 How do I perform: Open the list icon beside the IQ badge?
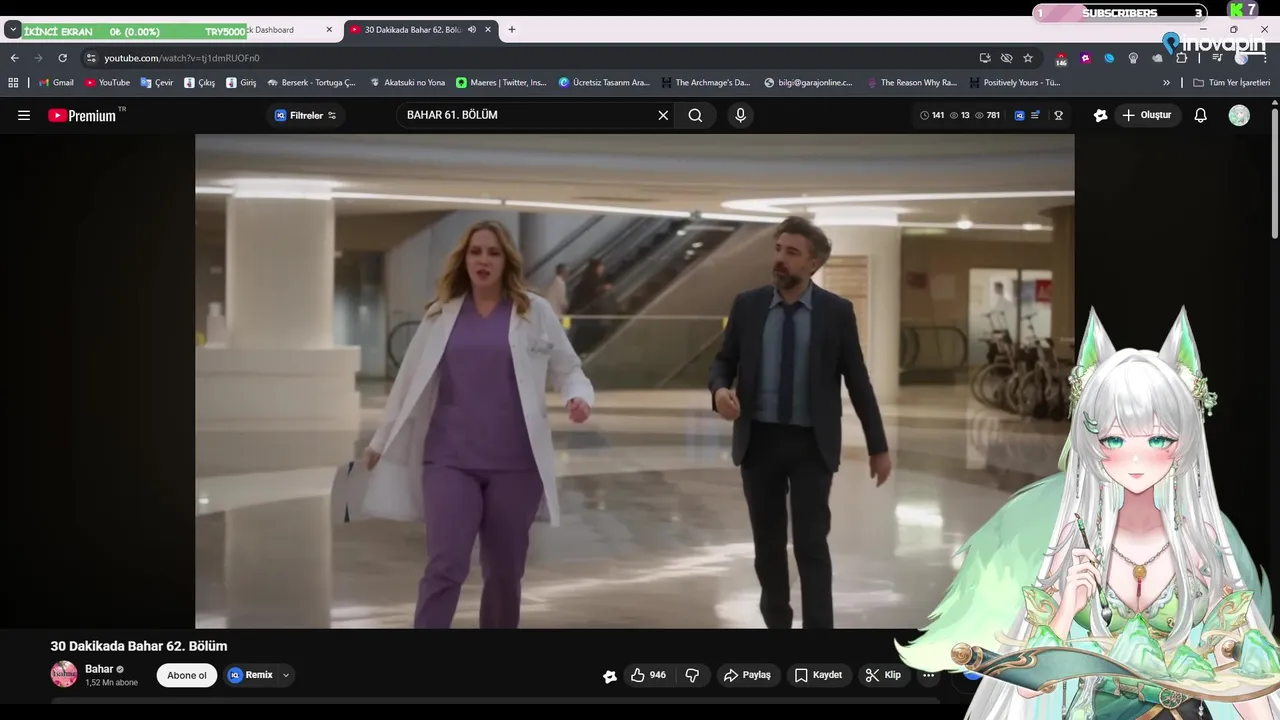[1036, 115]
